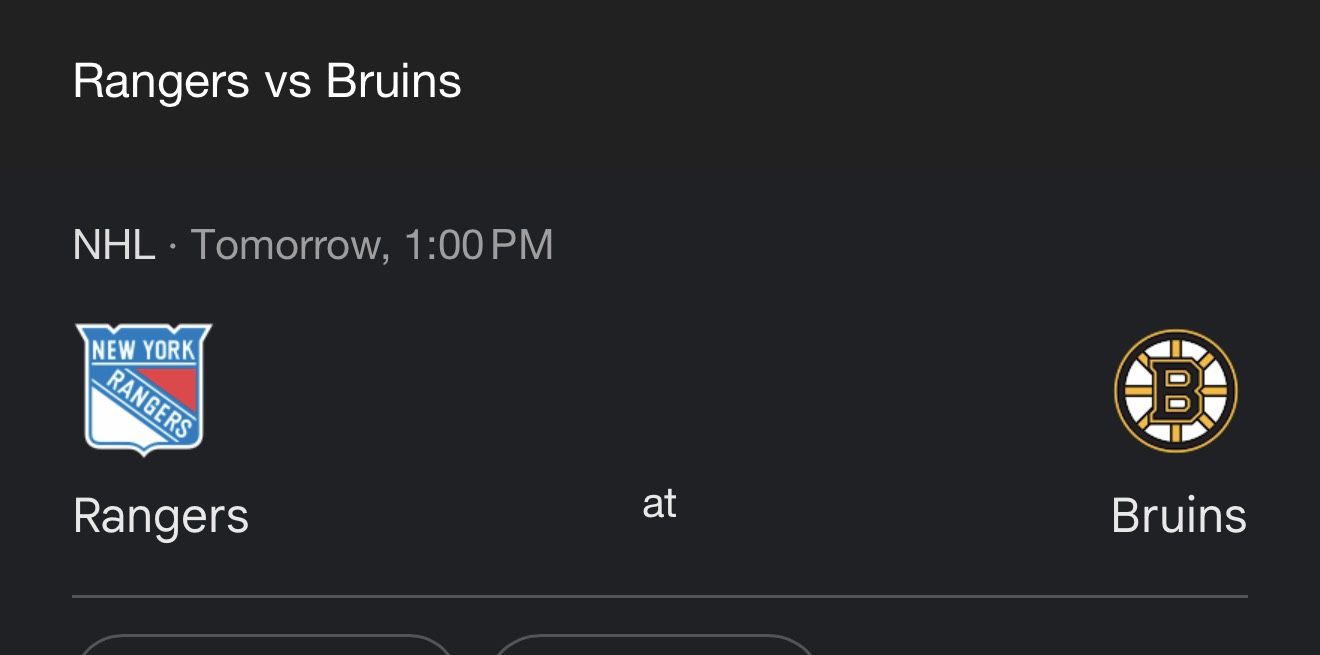Tap the home team's badge above Bruins label
The height and width of the screenshot is (655, 1320).
(1176, 390)
